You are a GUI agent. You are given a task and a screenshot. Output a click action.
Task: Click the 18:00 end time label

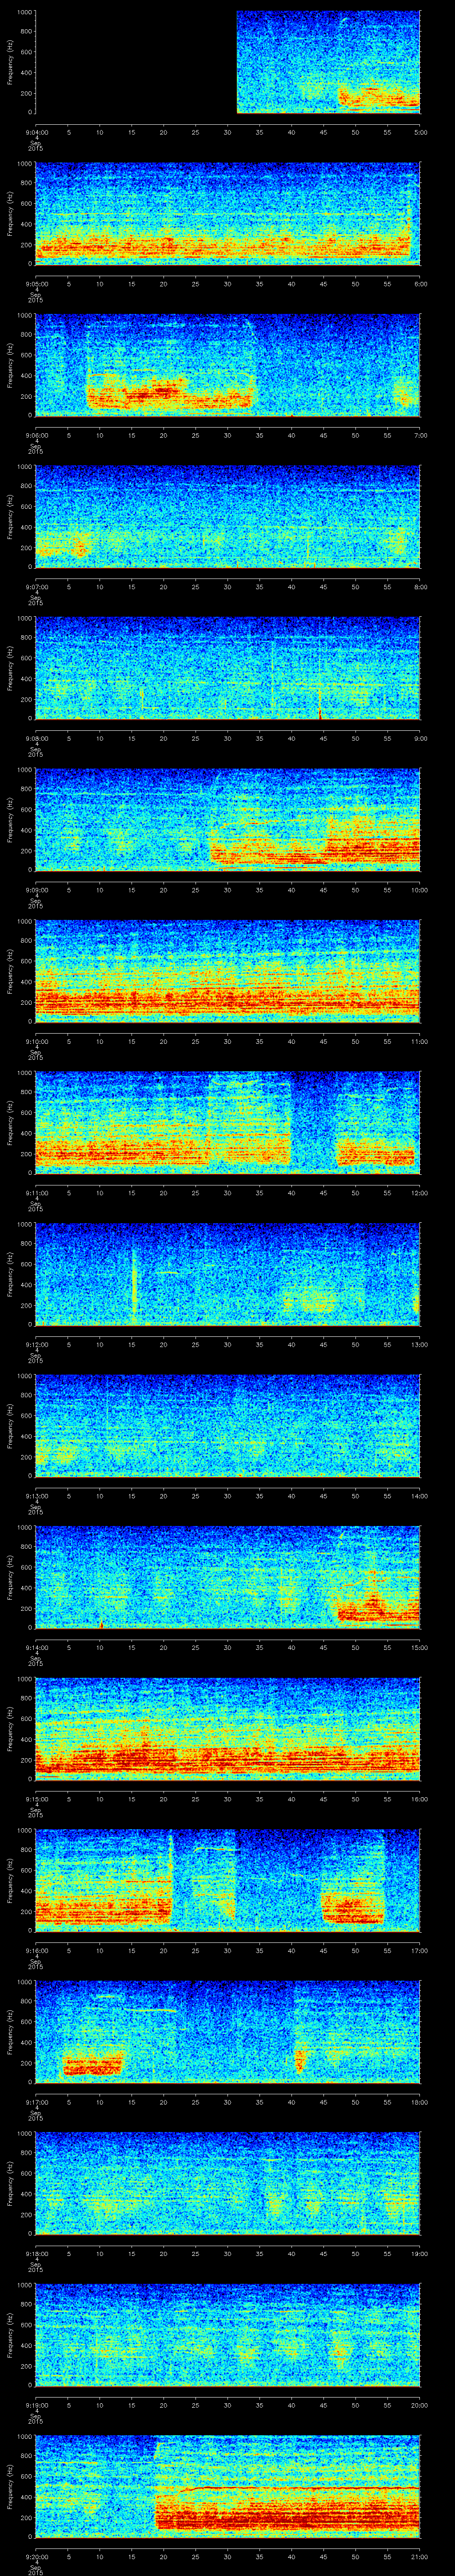point(419,2102)
